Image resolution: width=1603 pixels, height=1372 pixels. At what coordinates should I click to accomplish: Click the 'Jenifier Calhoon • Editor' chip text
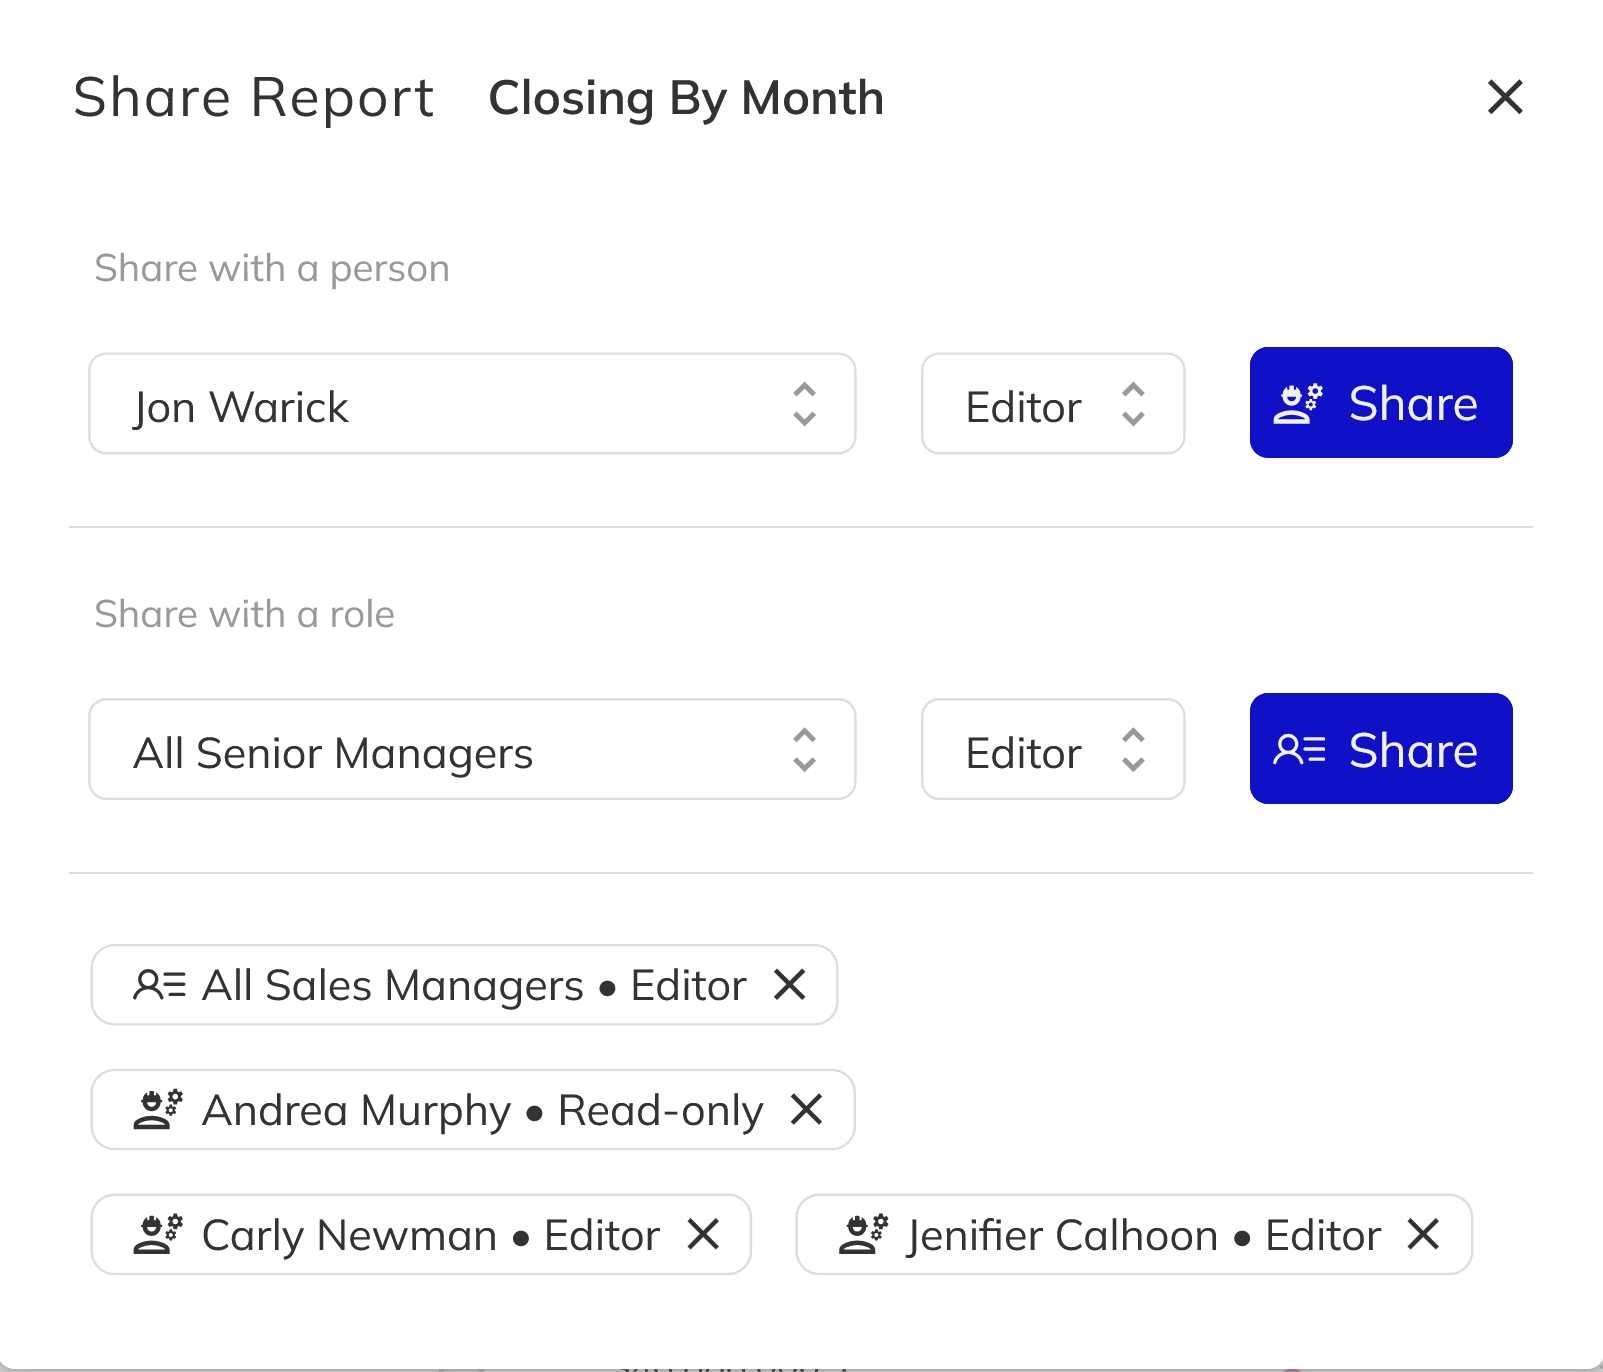[1144, 1235]
